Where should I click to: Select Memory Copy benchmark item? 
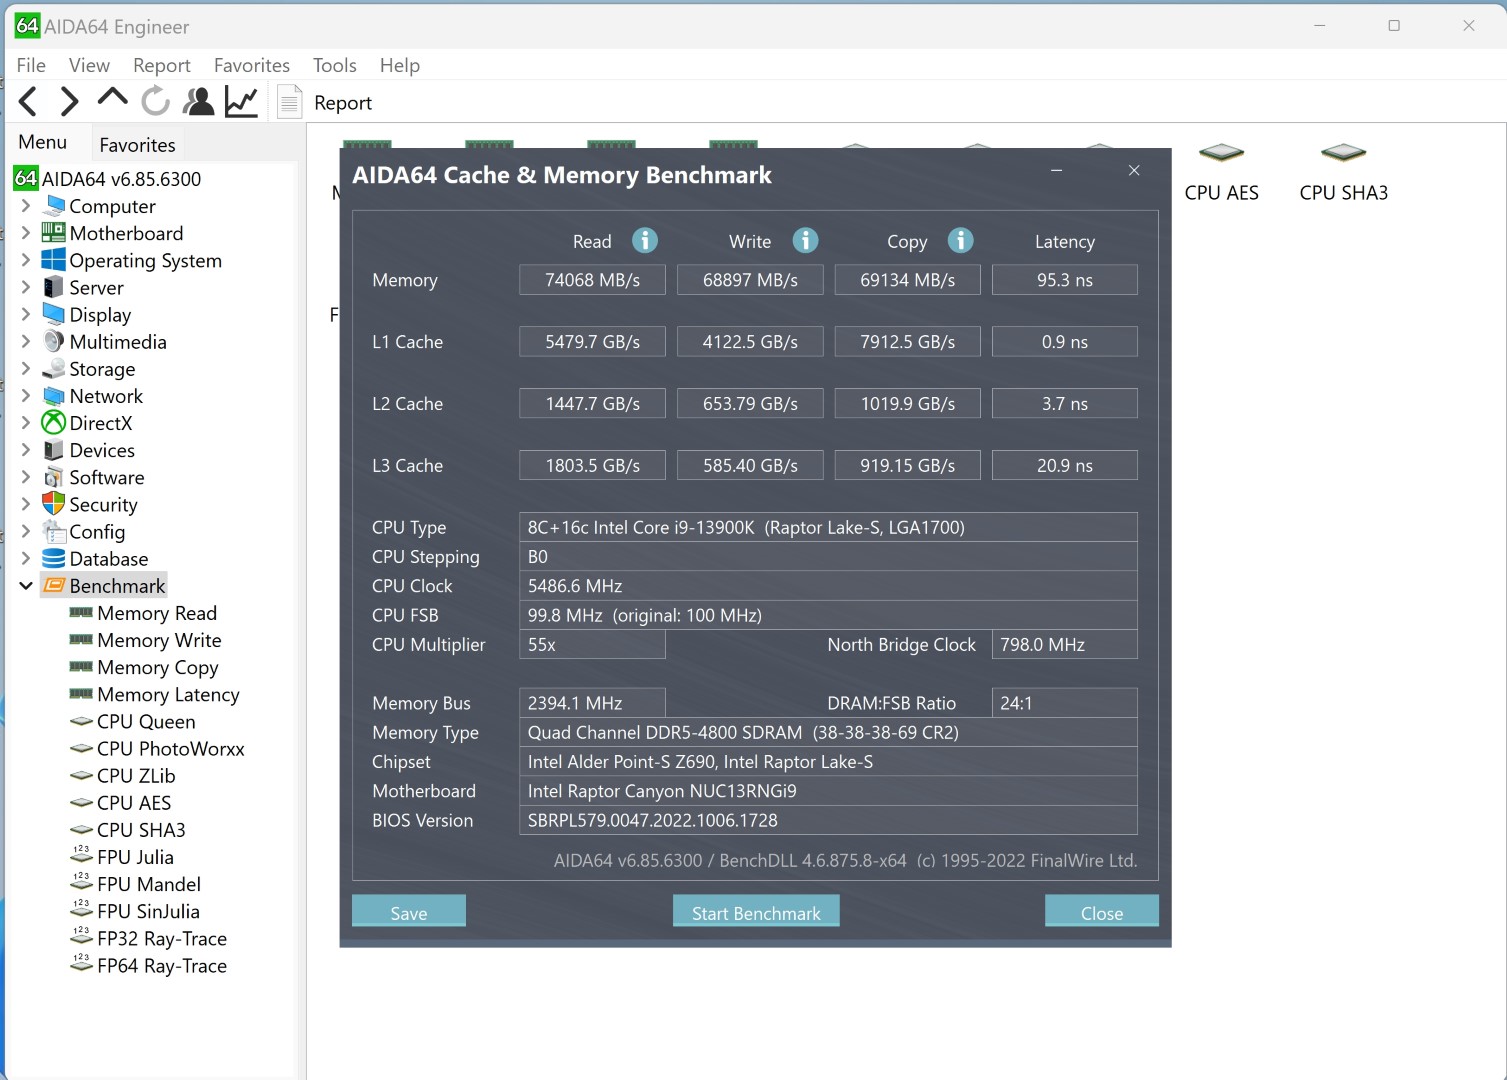click(158, 667)
